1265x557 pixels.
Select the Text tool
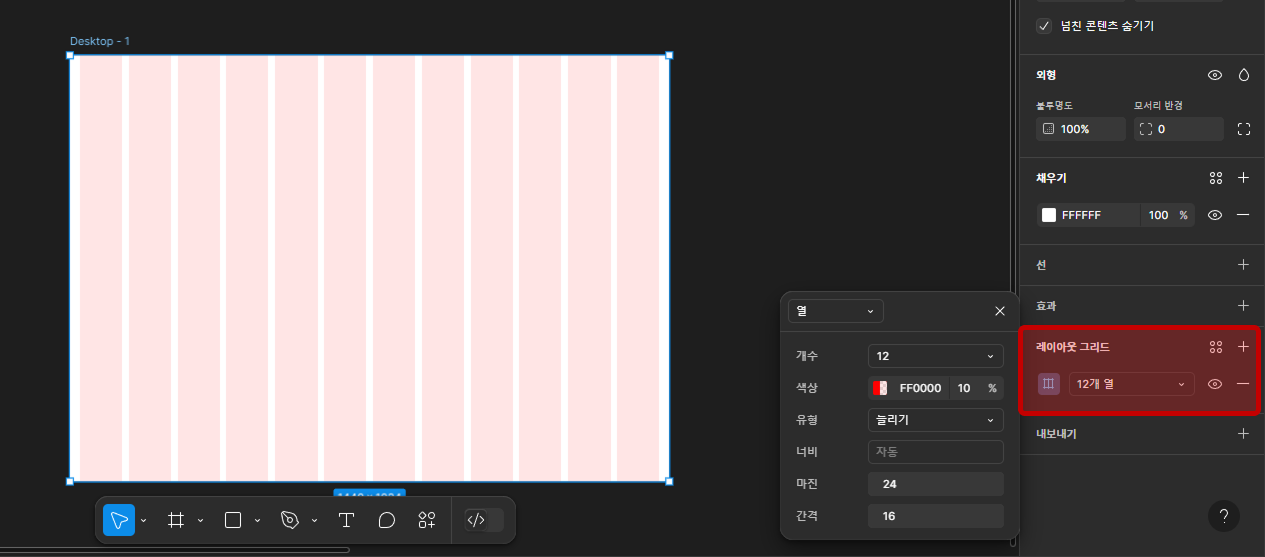(x=346, y=520)
